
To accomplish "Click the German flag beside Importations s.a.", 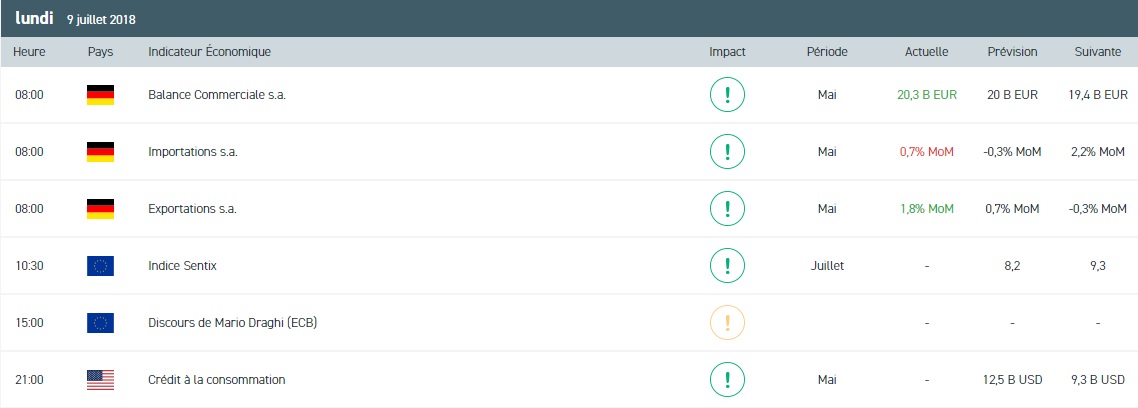I will [x=100, y=152].
